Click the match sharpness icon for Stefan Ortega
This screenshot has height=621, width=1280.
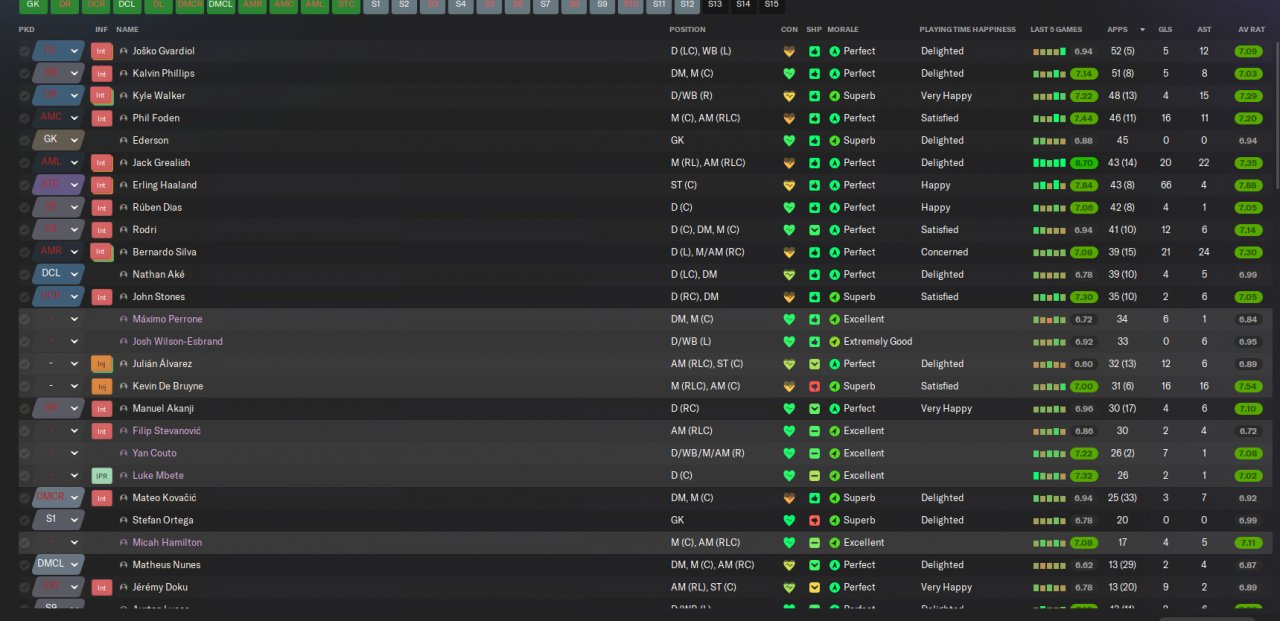[814, 520]
